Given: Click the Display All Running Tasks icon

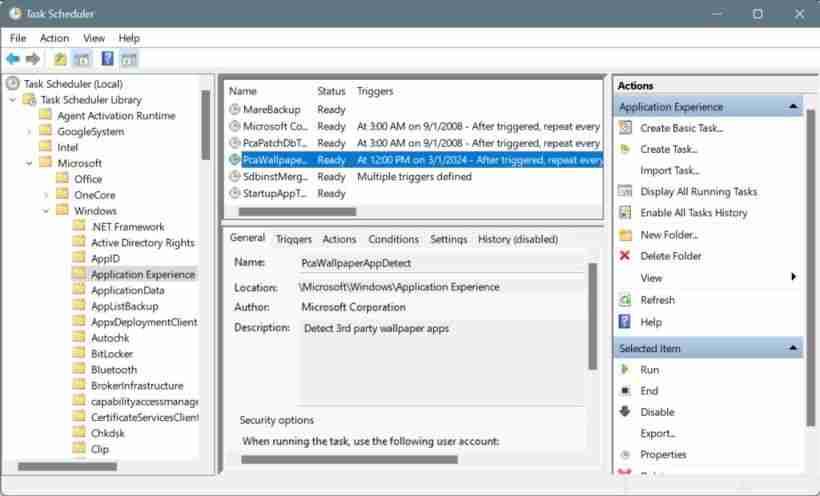Looking at the screenshot, I should click(x=625, y=191).
